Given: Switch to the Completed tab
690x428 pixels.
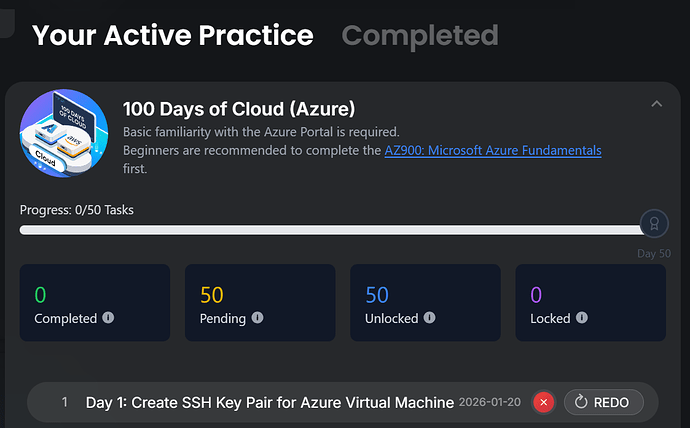Looking at the screenshot, I should 419,36.
